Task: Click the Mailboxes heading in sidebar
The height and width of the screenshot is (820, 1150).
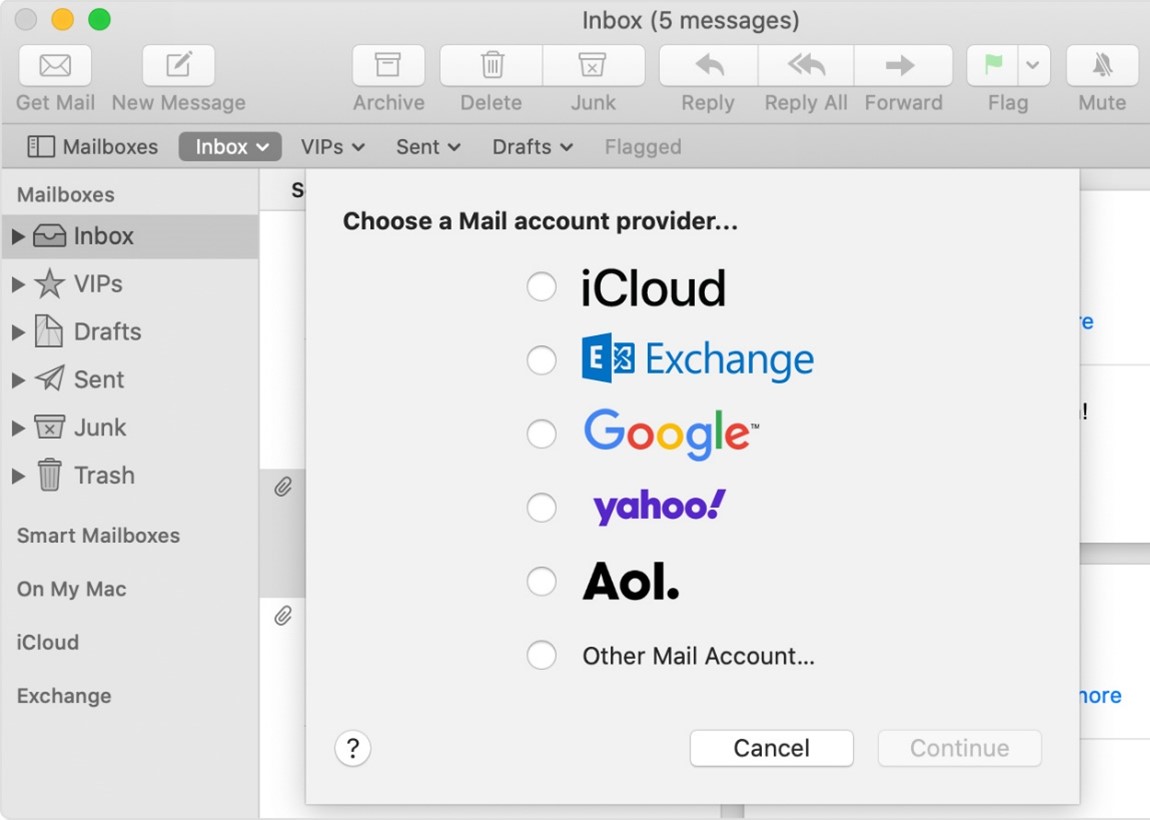Action: click(x=66, y=194)
